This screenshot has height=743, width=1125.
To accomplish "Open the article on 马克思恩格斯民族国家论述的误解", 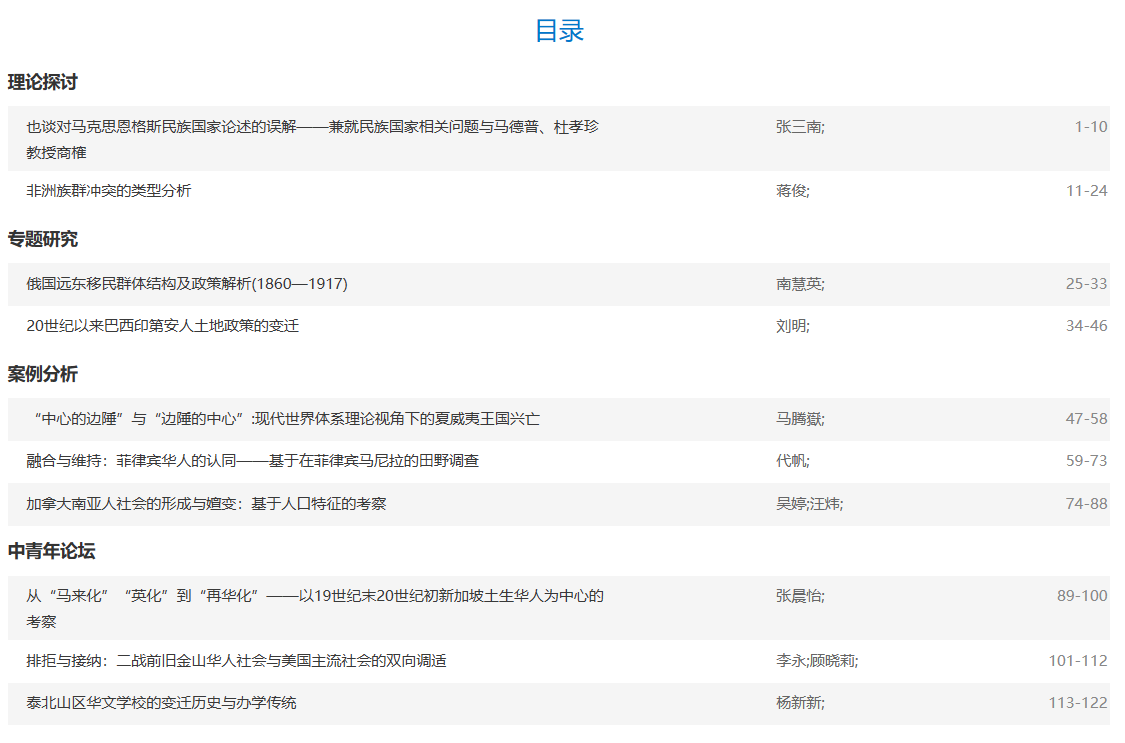I will [312, 127].
